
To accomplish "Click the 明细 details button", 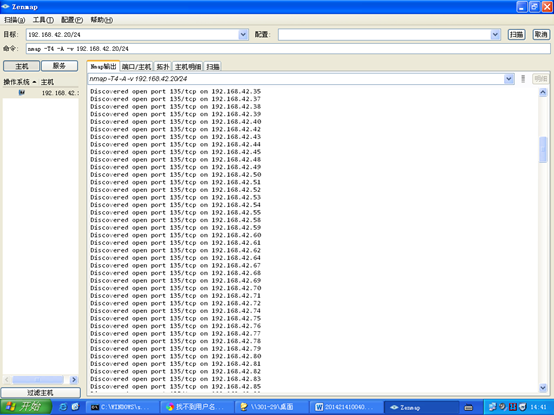I will 541,78.
